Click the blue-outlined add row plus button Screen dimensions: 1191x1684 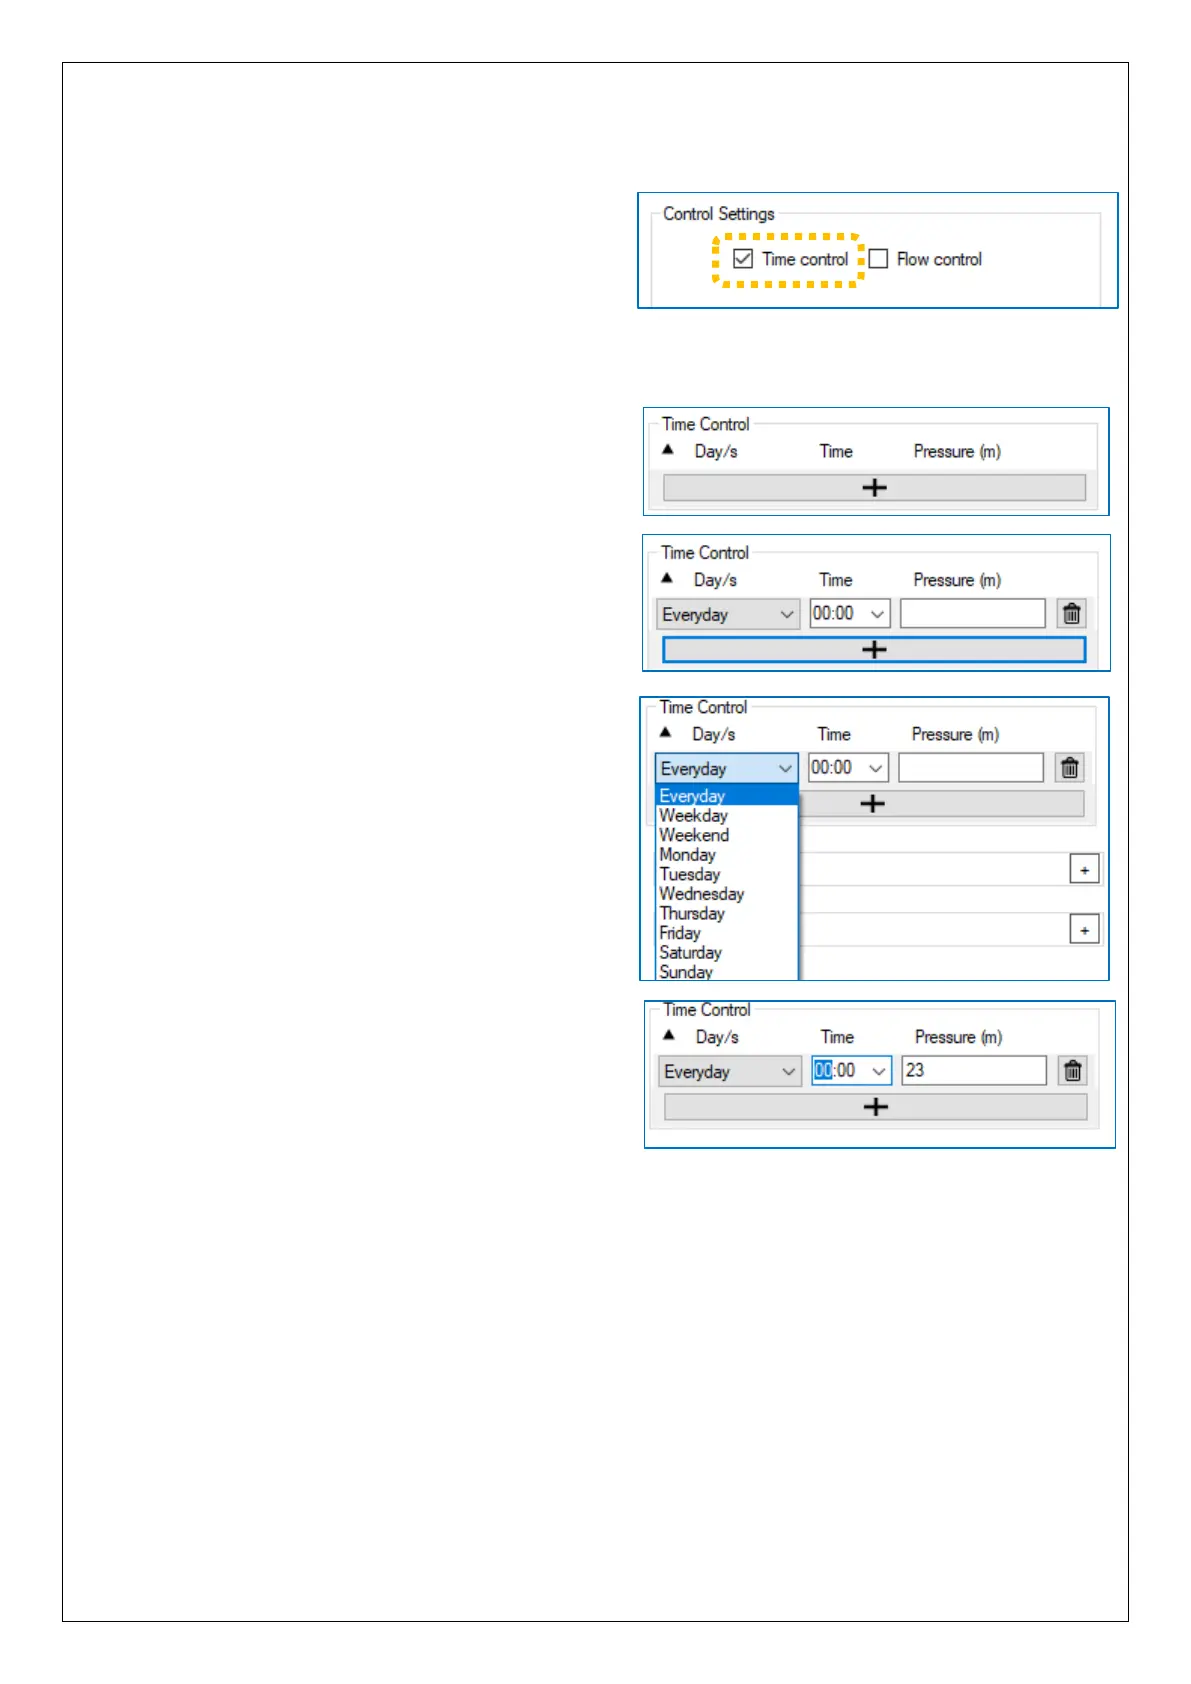click(x=874, y=650)
